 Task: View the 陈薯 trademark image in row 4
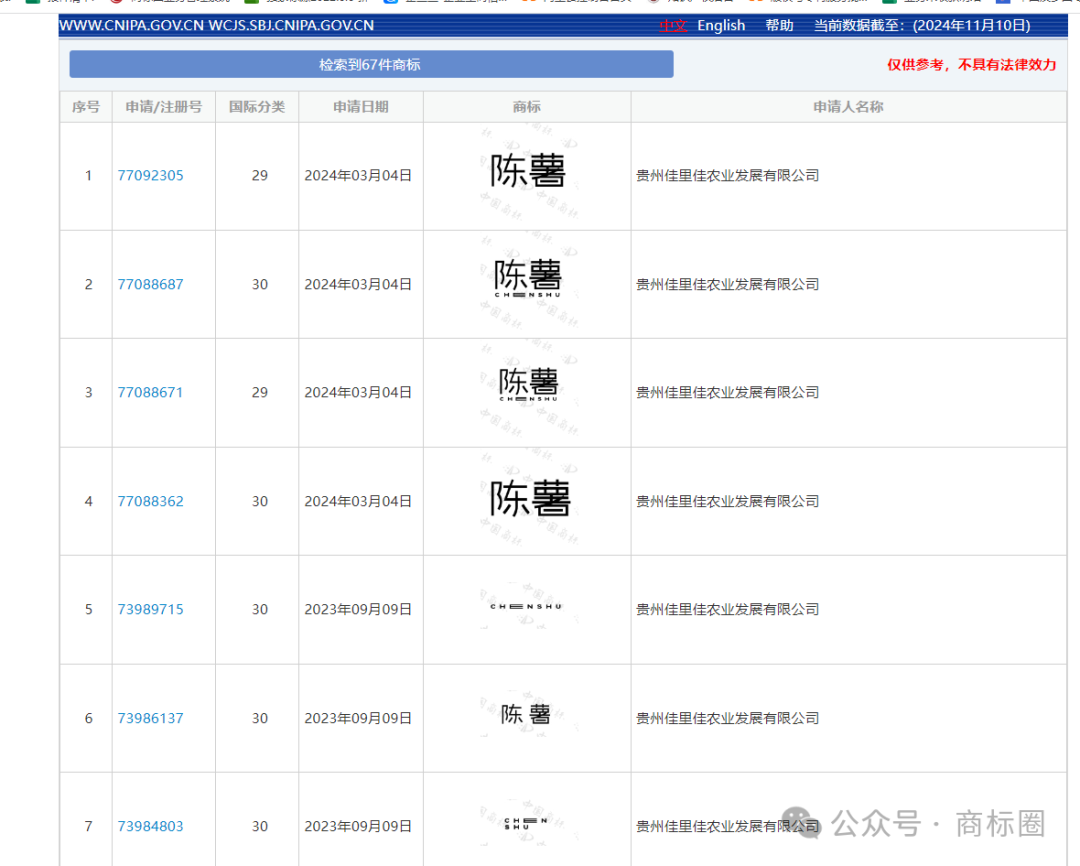click(530, 499)
